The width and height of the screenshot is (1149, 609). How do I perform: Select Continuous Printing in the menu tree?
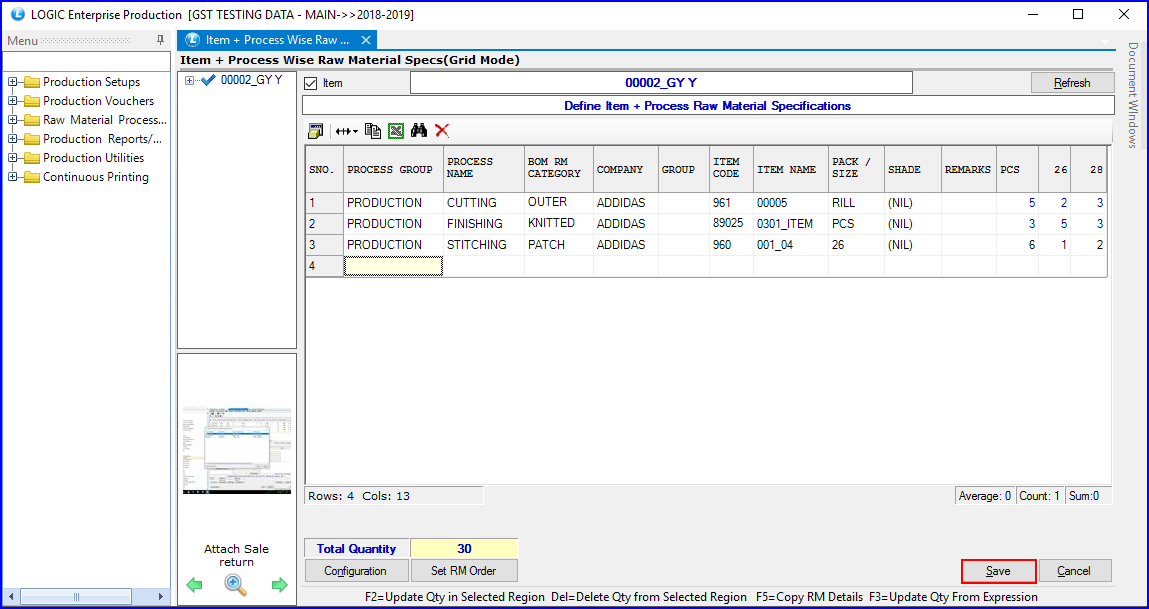[x=96, y=177]
